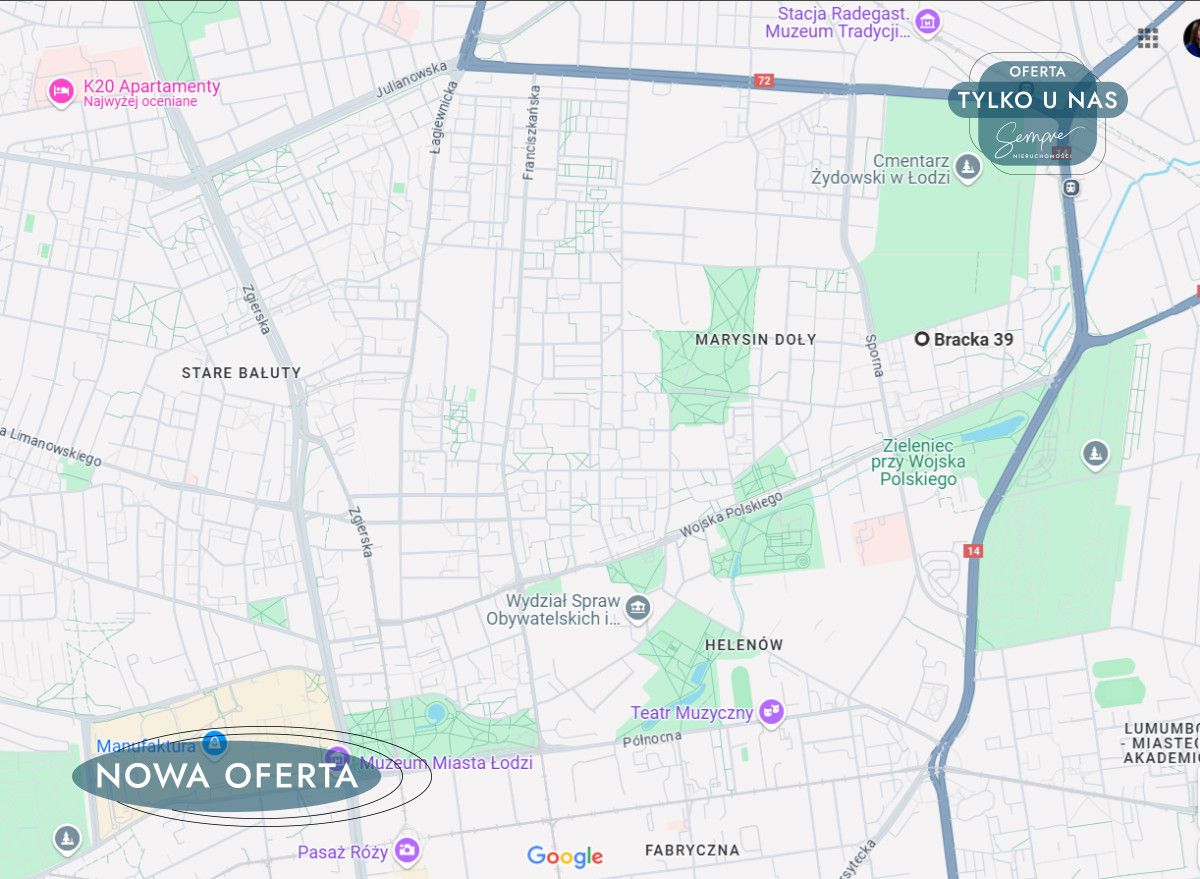Click the Manufaktura shopping mall icon
The image size is (1200, 879).
pyautogui.click(x=213, y=744)
